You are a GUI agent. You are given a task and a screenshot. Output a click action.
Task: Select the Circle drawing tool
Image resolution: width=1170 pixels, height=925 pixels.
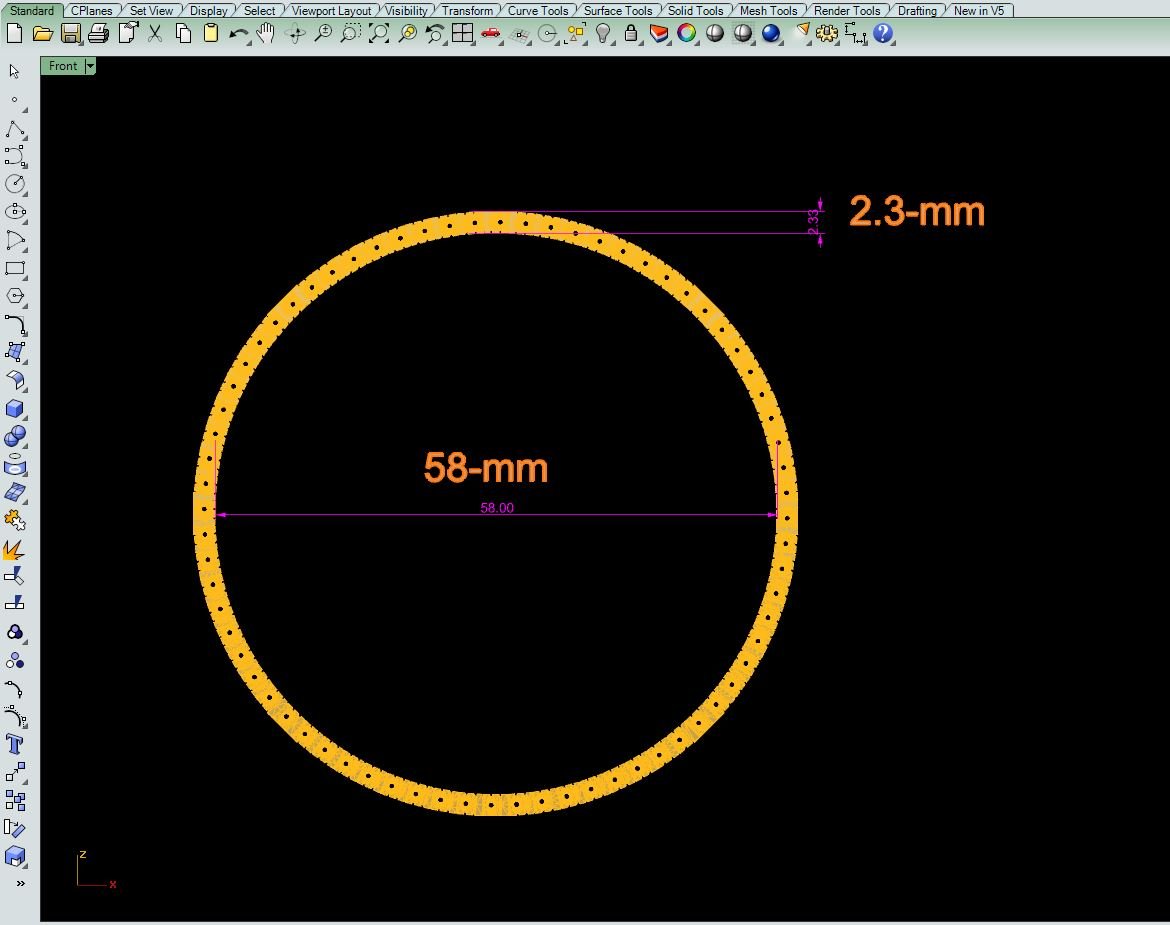(x=15, y=184)
